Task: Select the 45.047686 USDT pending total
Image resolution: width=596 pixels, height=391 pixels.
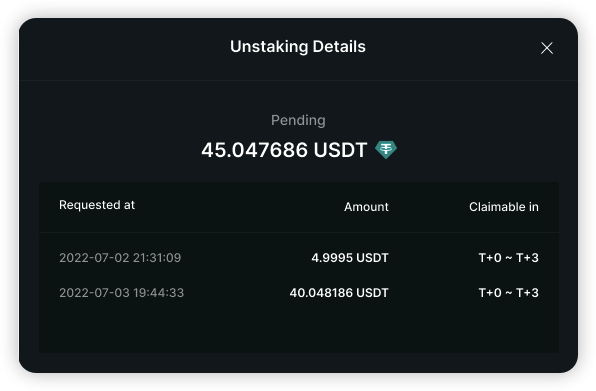Action: 284,150
